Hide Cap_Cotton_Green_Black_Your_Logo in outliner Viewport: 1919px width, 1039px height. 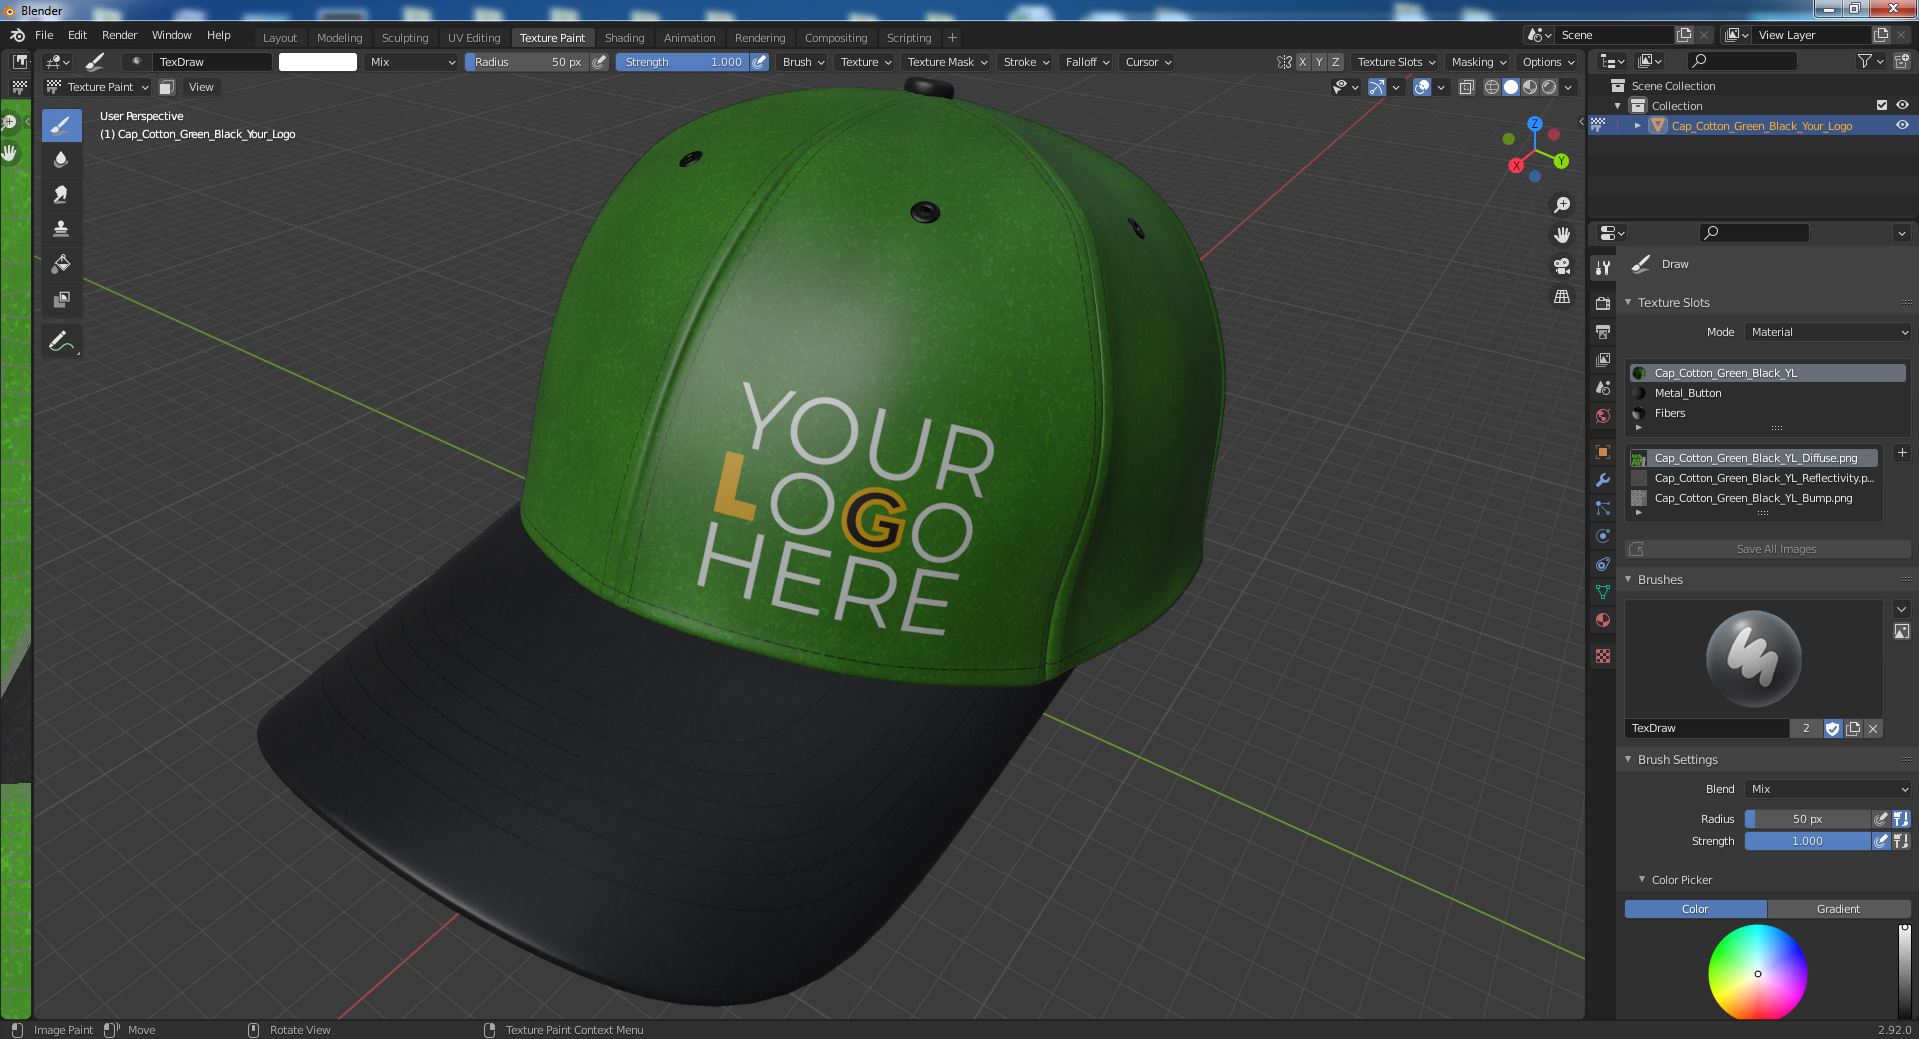click(x=1902, y=126)
